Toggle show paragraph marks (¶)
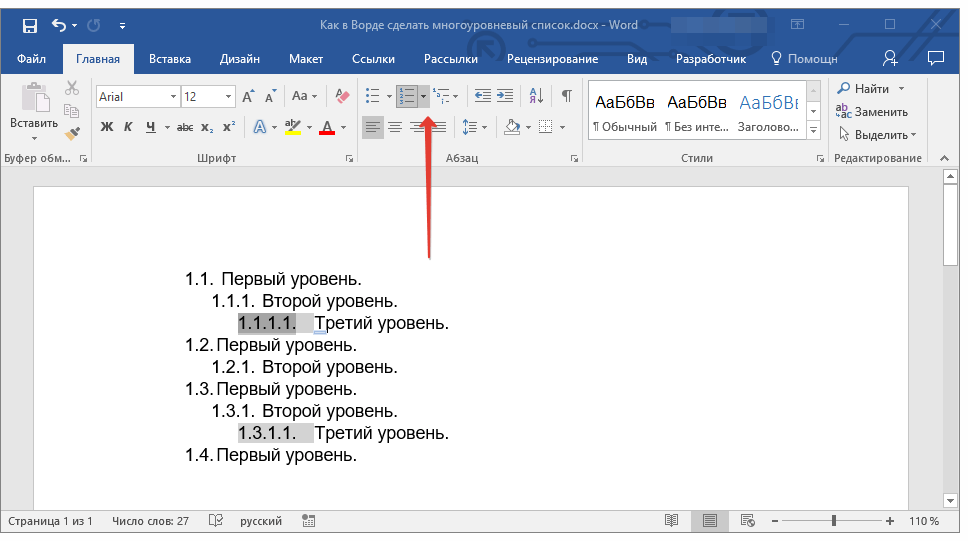This screenshot has width=968, height=541. 566,96
